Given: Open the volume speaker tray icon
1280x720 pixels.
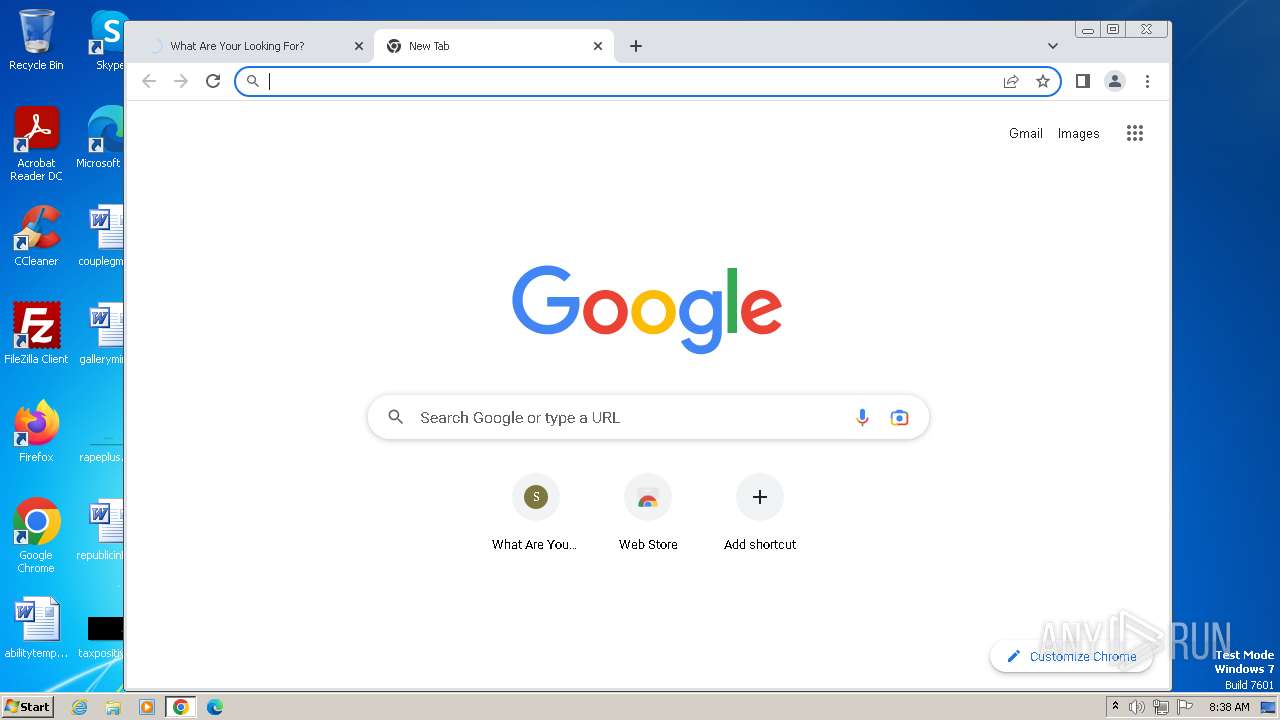Looking at the screenshot, I should (x=1137, y=706).
